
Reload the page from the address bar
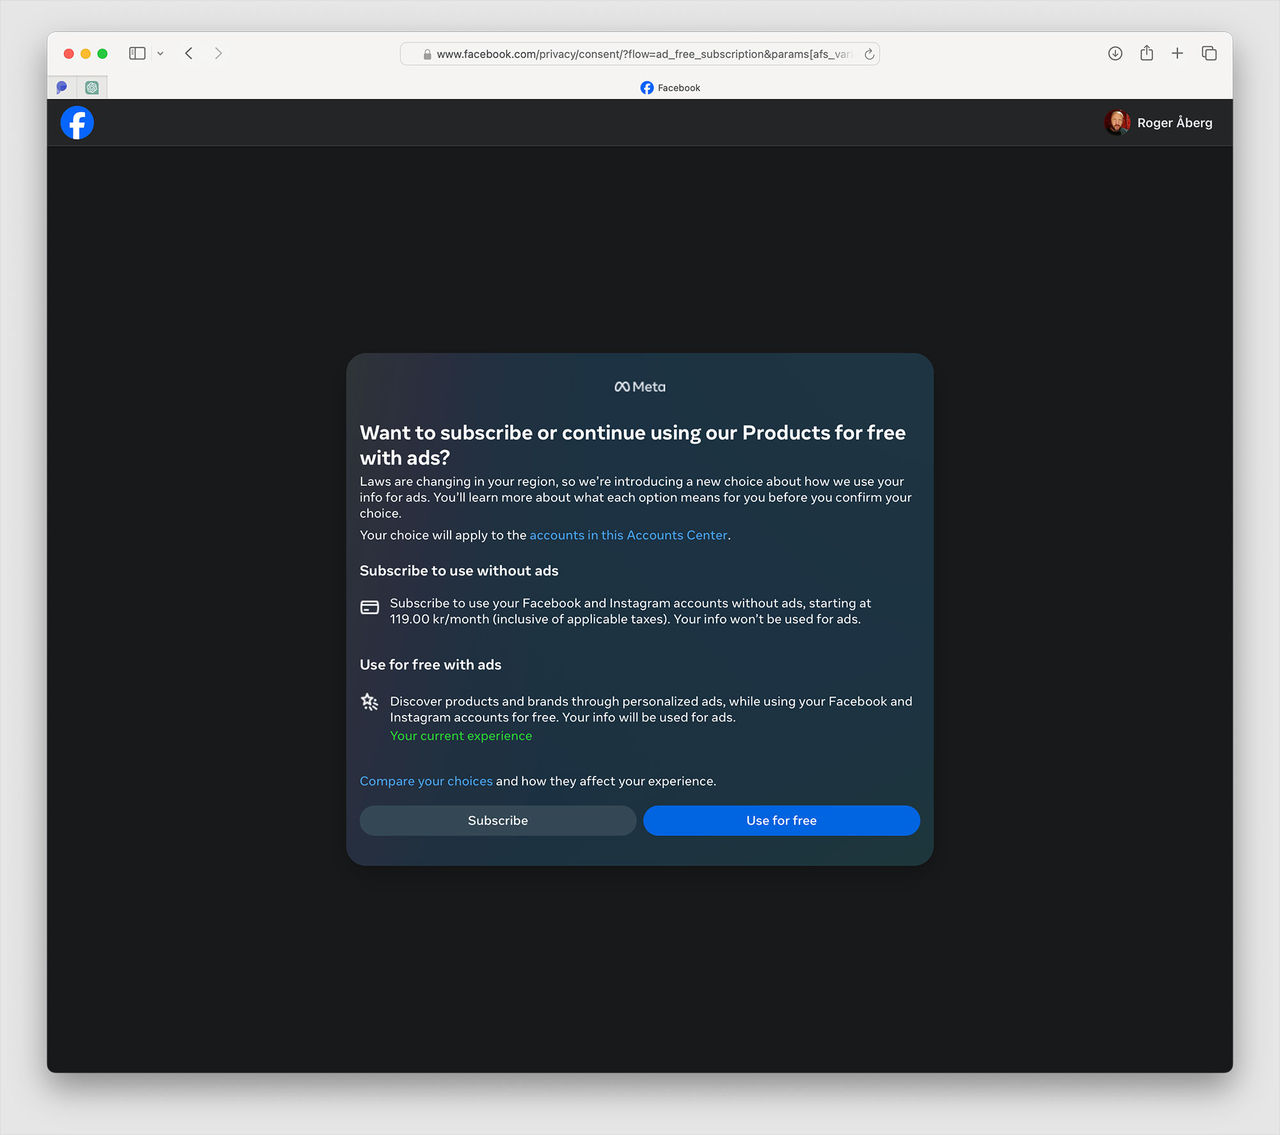click(869, 54)
